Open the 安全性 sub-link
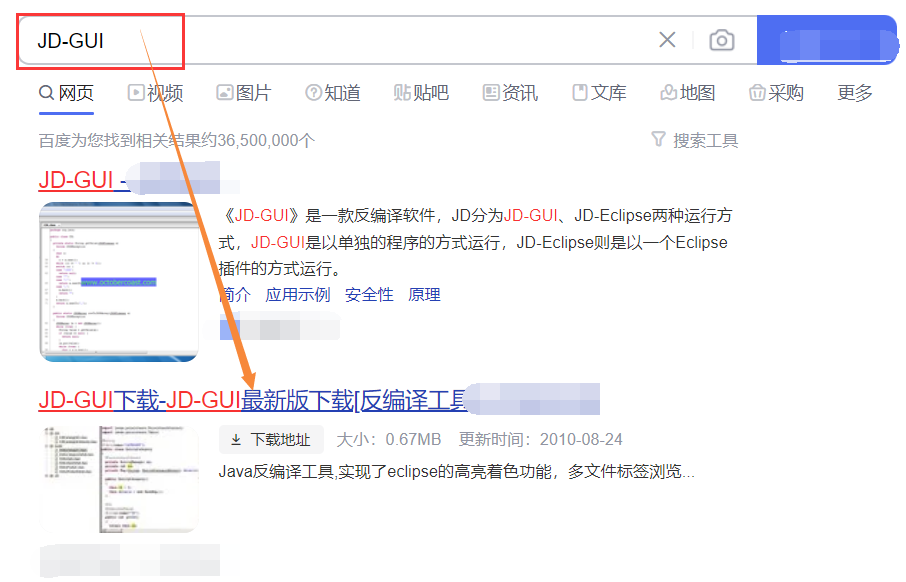 click(369, 295)
